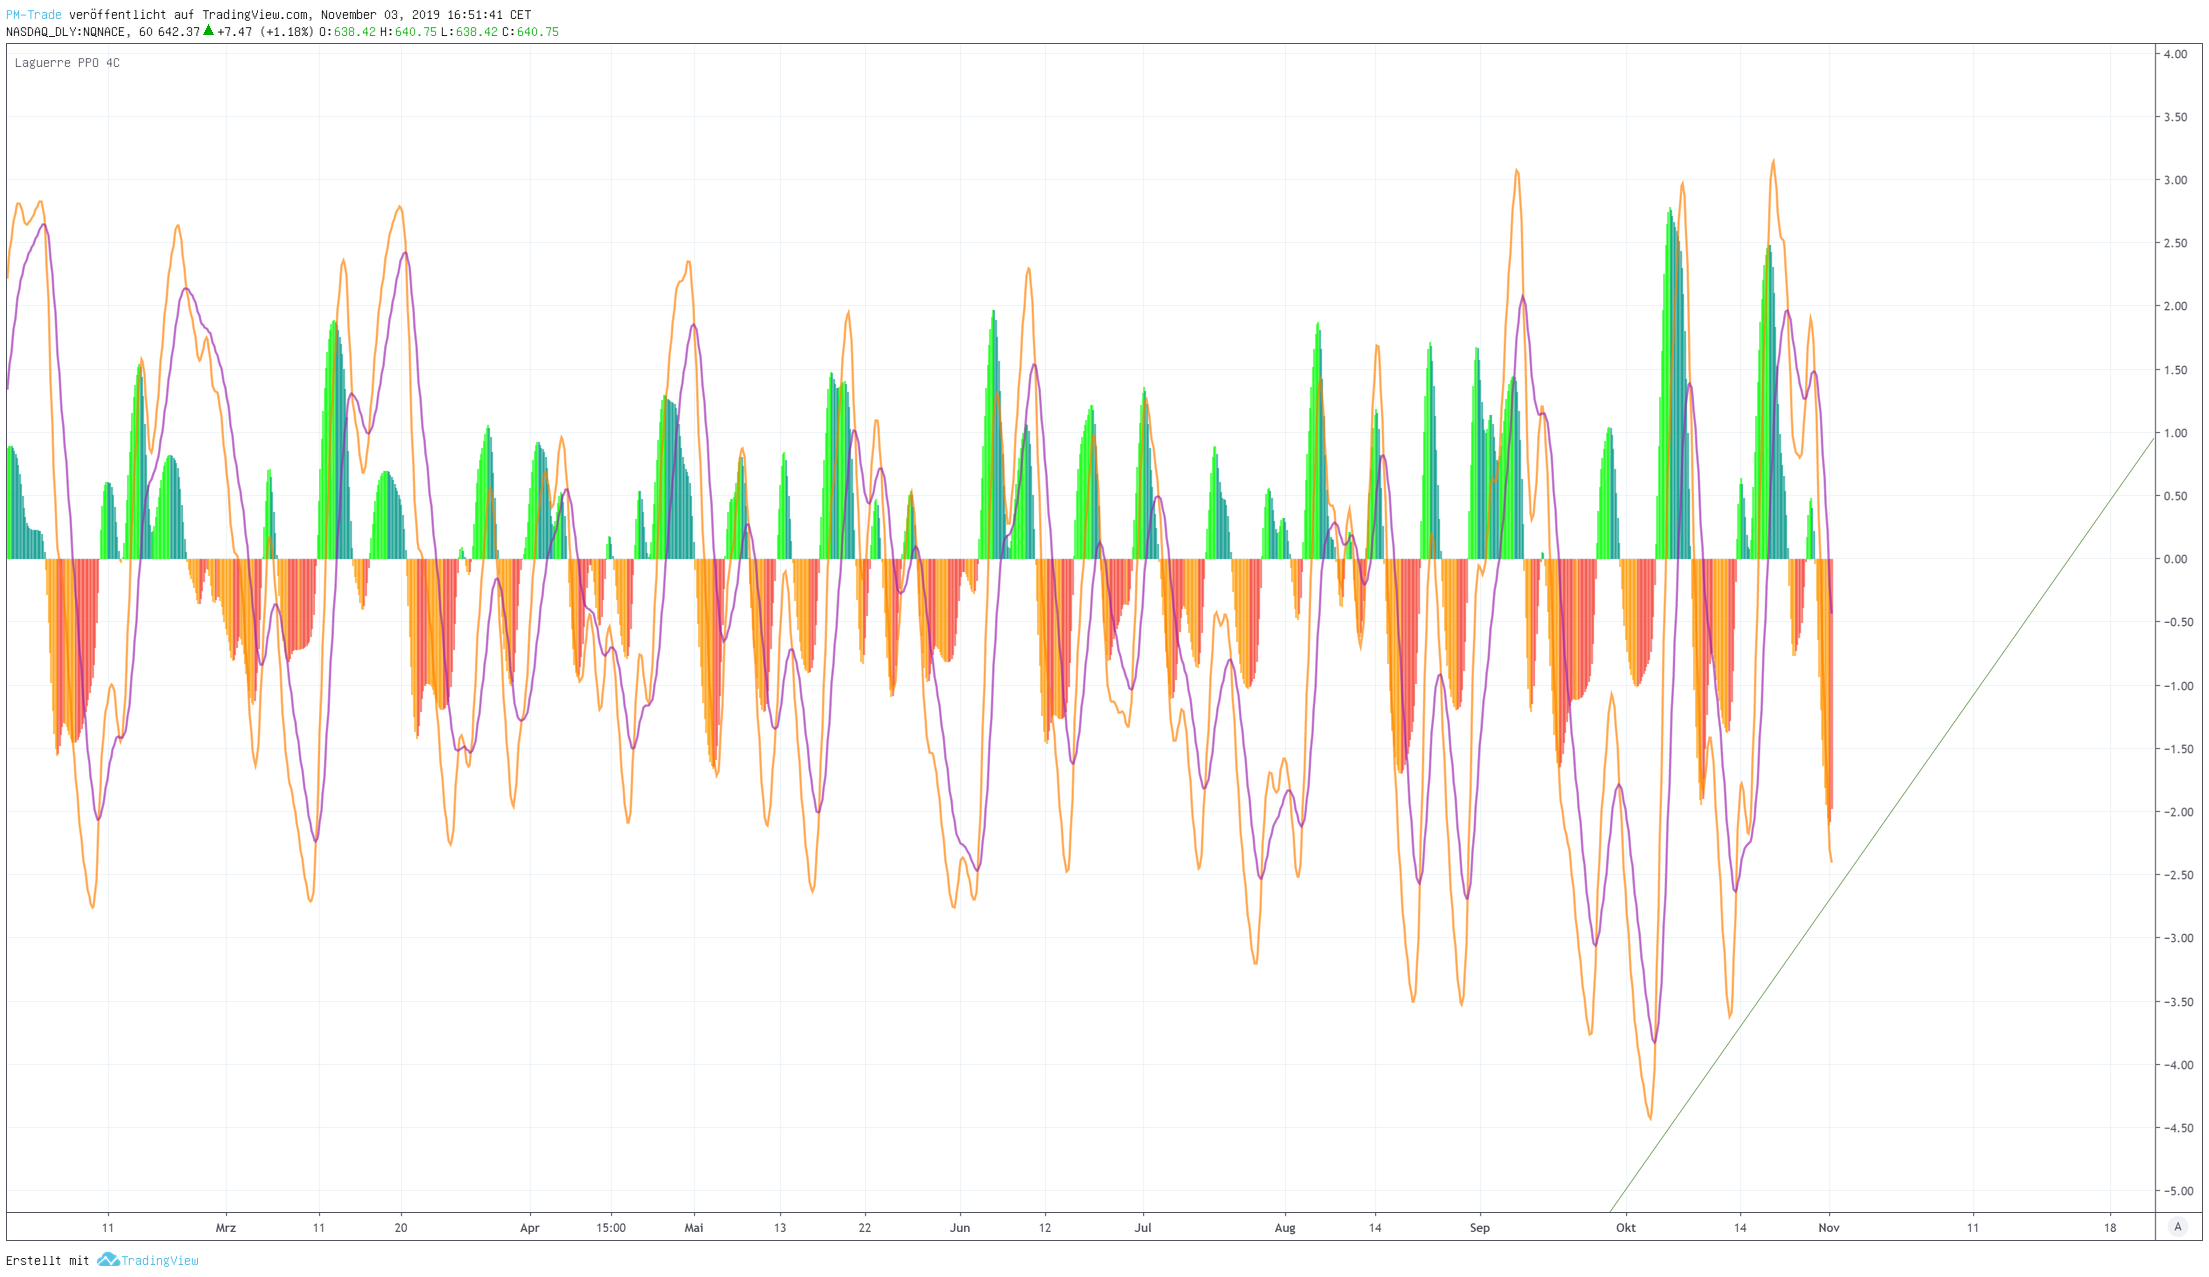The width and height of the screenshot is (2209, 1277).
Task: Click the 12 date label on time axis
Action: coord(1045,1228)
